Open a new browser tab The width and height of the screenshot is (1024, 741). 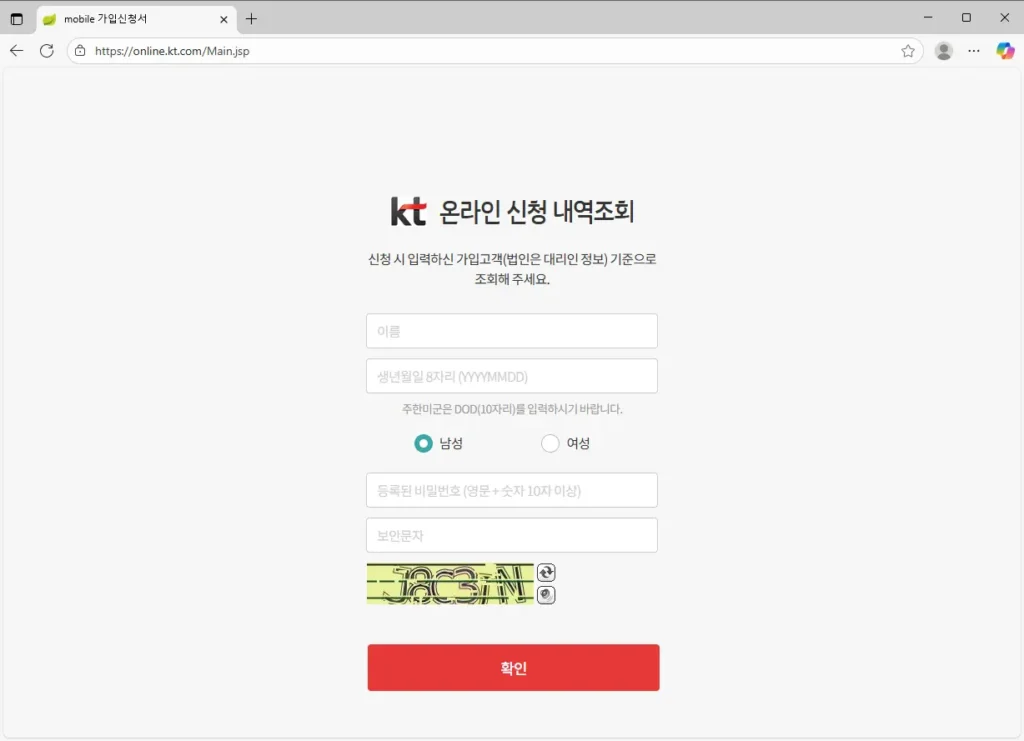pyautogui.click(x=250, y=17)
